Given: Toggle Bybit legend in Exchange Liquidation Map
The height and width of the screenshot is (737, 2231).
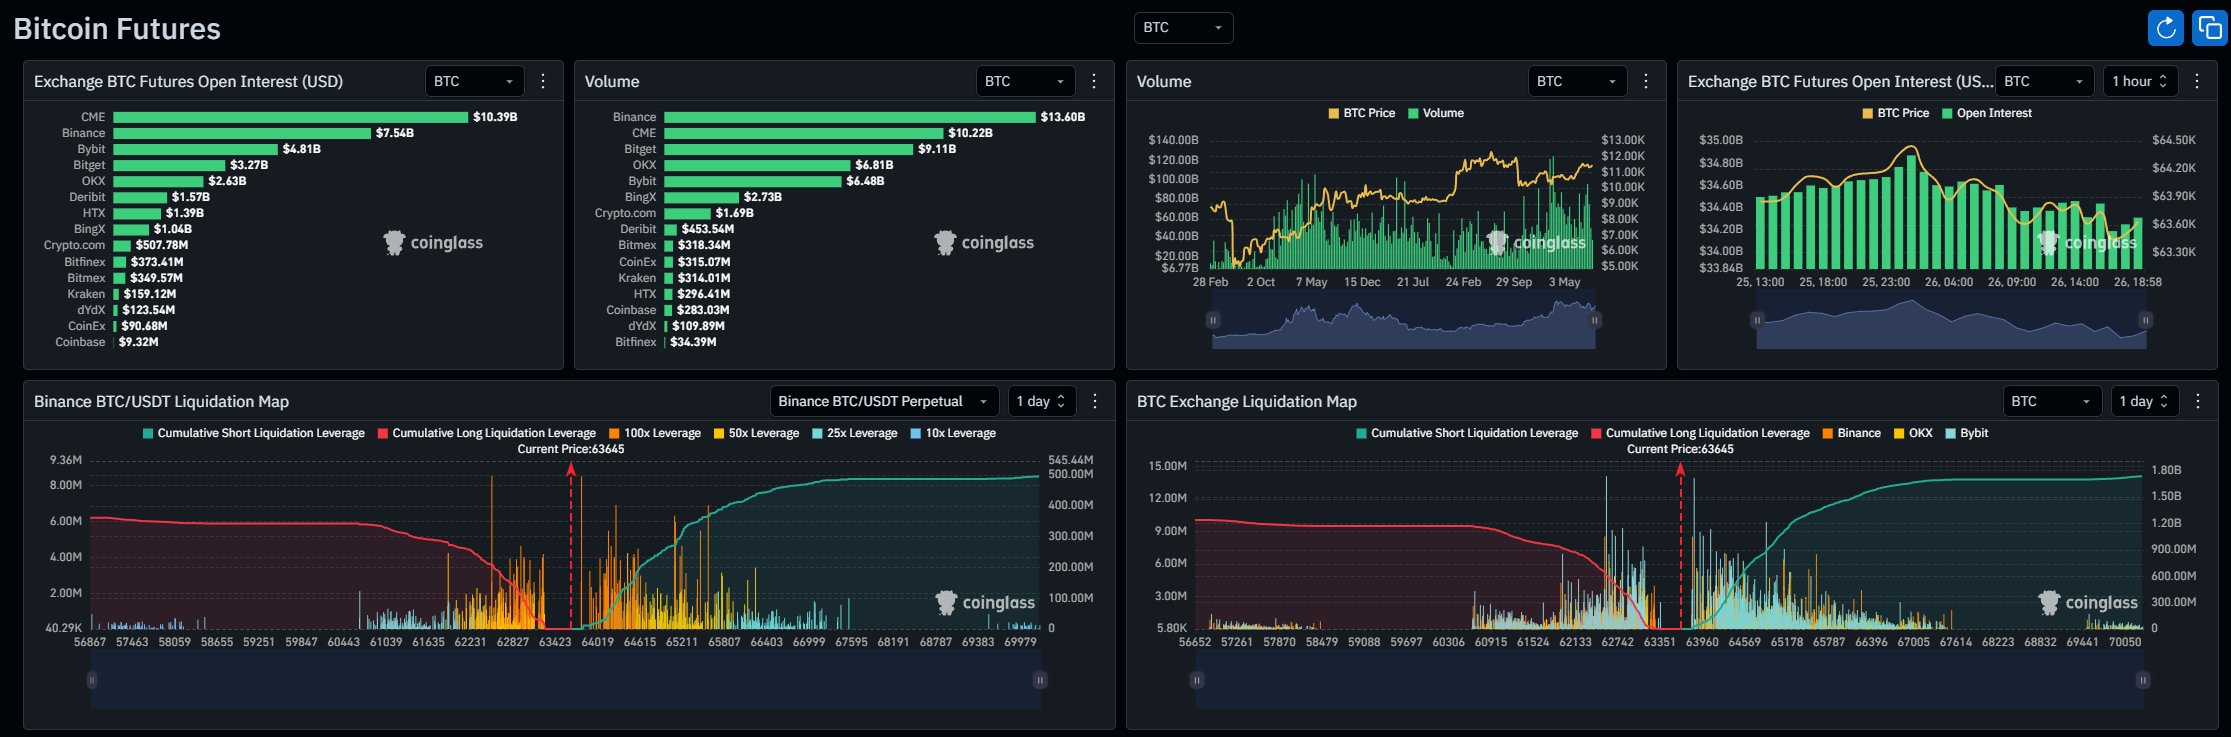Looking at the screenshot, I should 1967,433.
